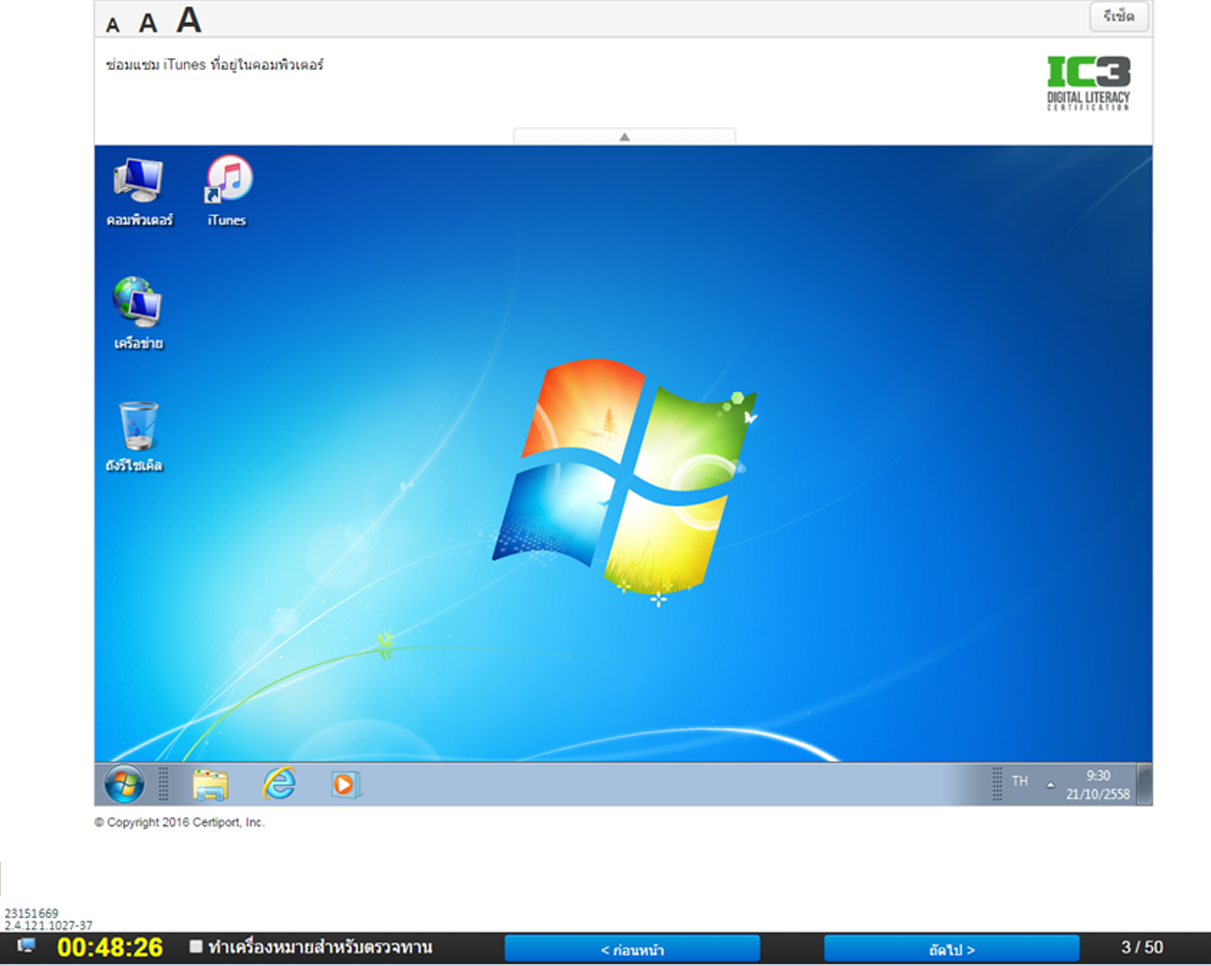Launch Internet Explorer from the taskbar
This screenshot has height=966, width=1211.
tap(278, 785)
